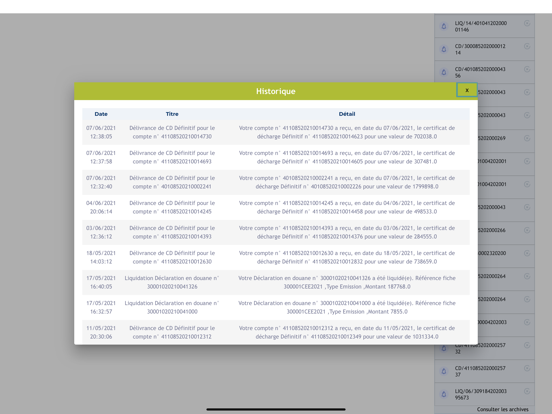Click the circular arrow icon on the row ending 5202000269

pyautogui.click(x=527, y=138)
